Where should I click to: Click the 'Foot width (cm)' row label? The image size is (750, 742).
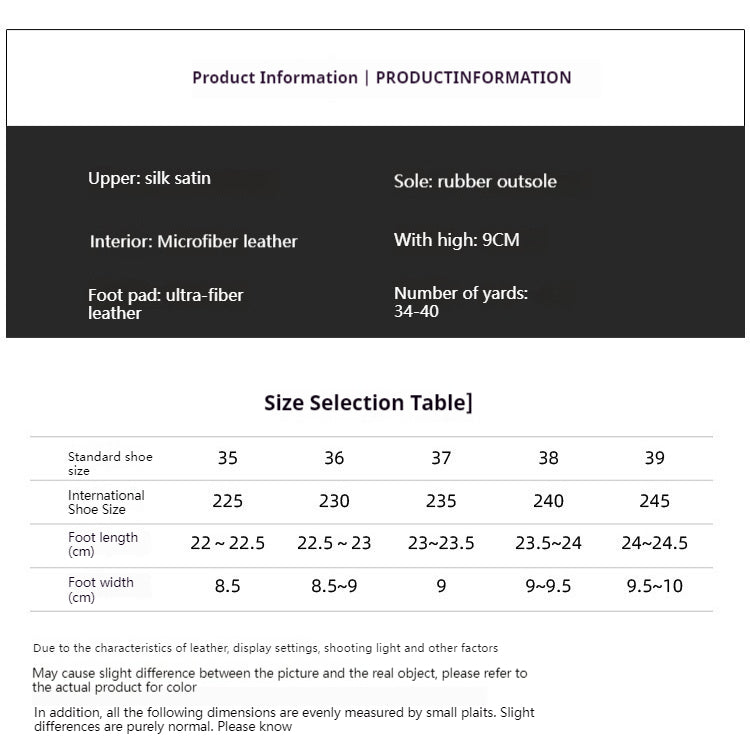tap(100, 589)
